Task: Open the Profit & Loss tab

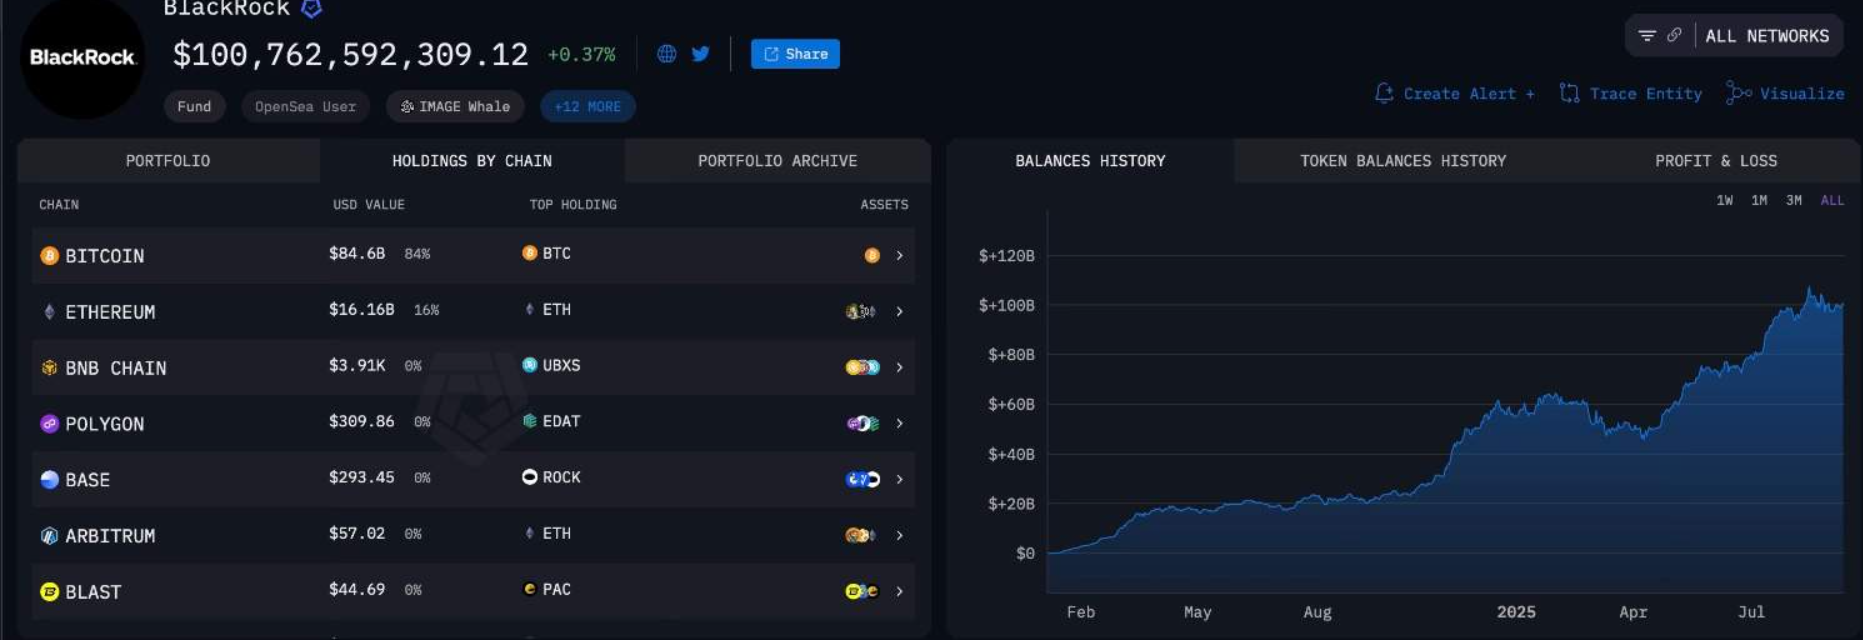Action: (1716, 161)
